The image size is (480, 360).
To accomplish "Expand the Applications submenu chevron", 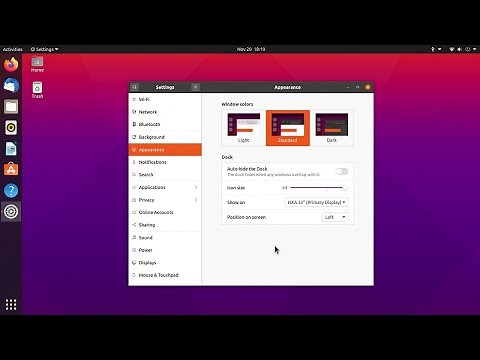I will [196, 187].
